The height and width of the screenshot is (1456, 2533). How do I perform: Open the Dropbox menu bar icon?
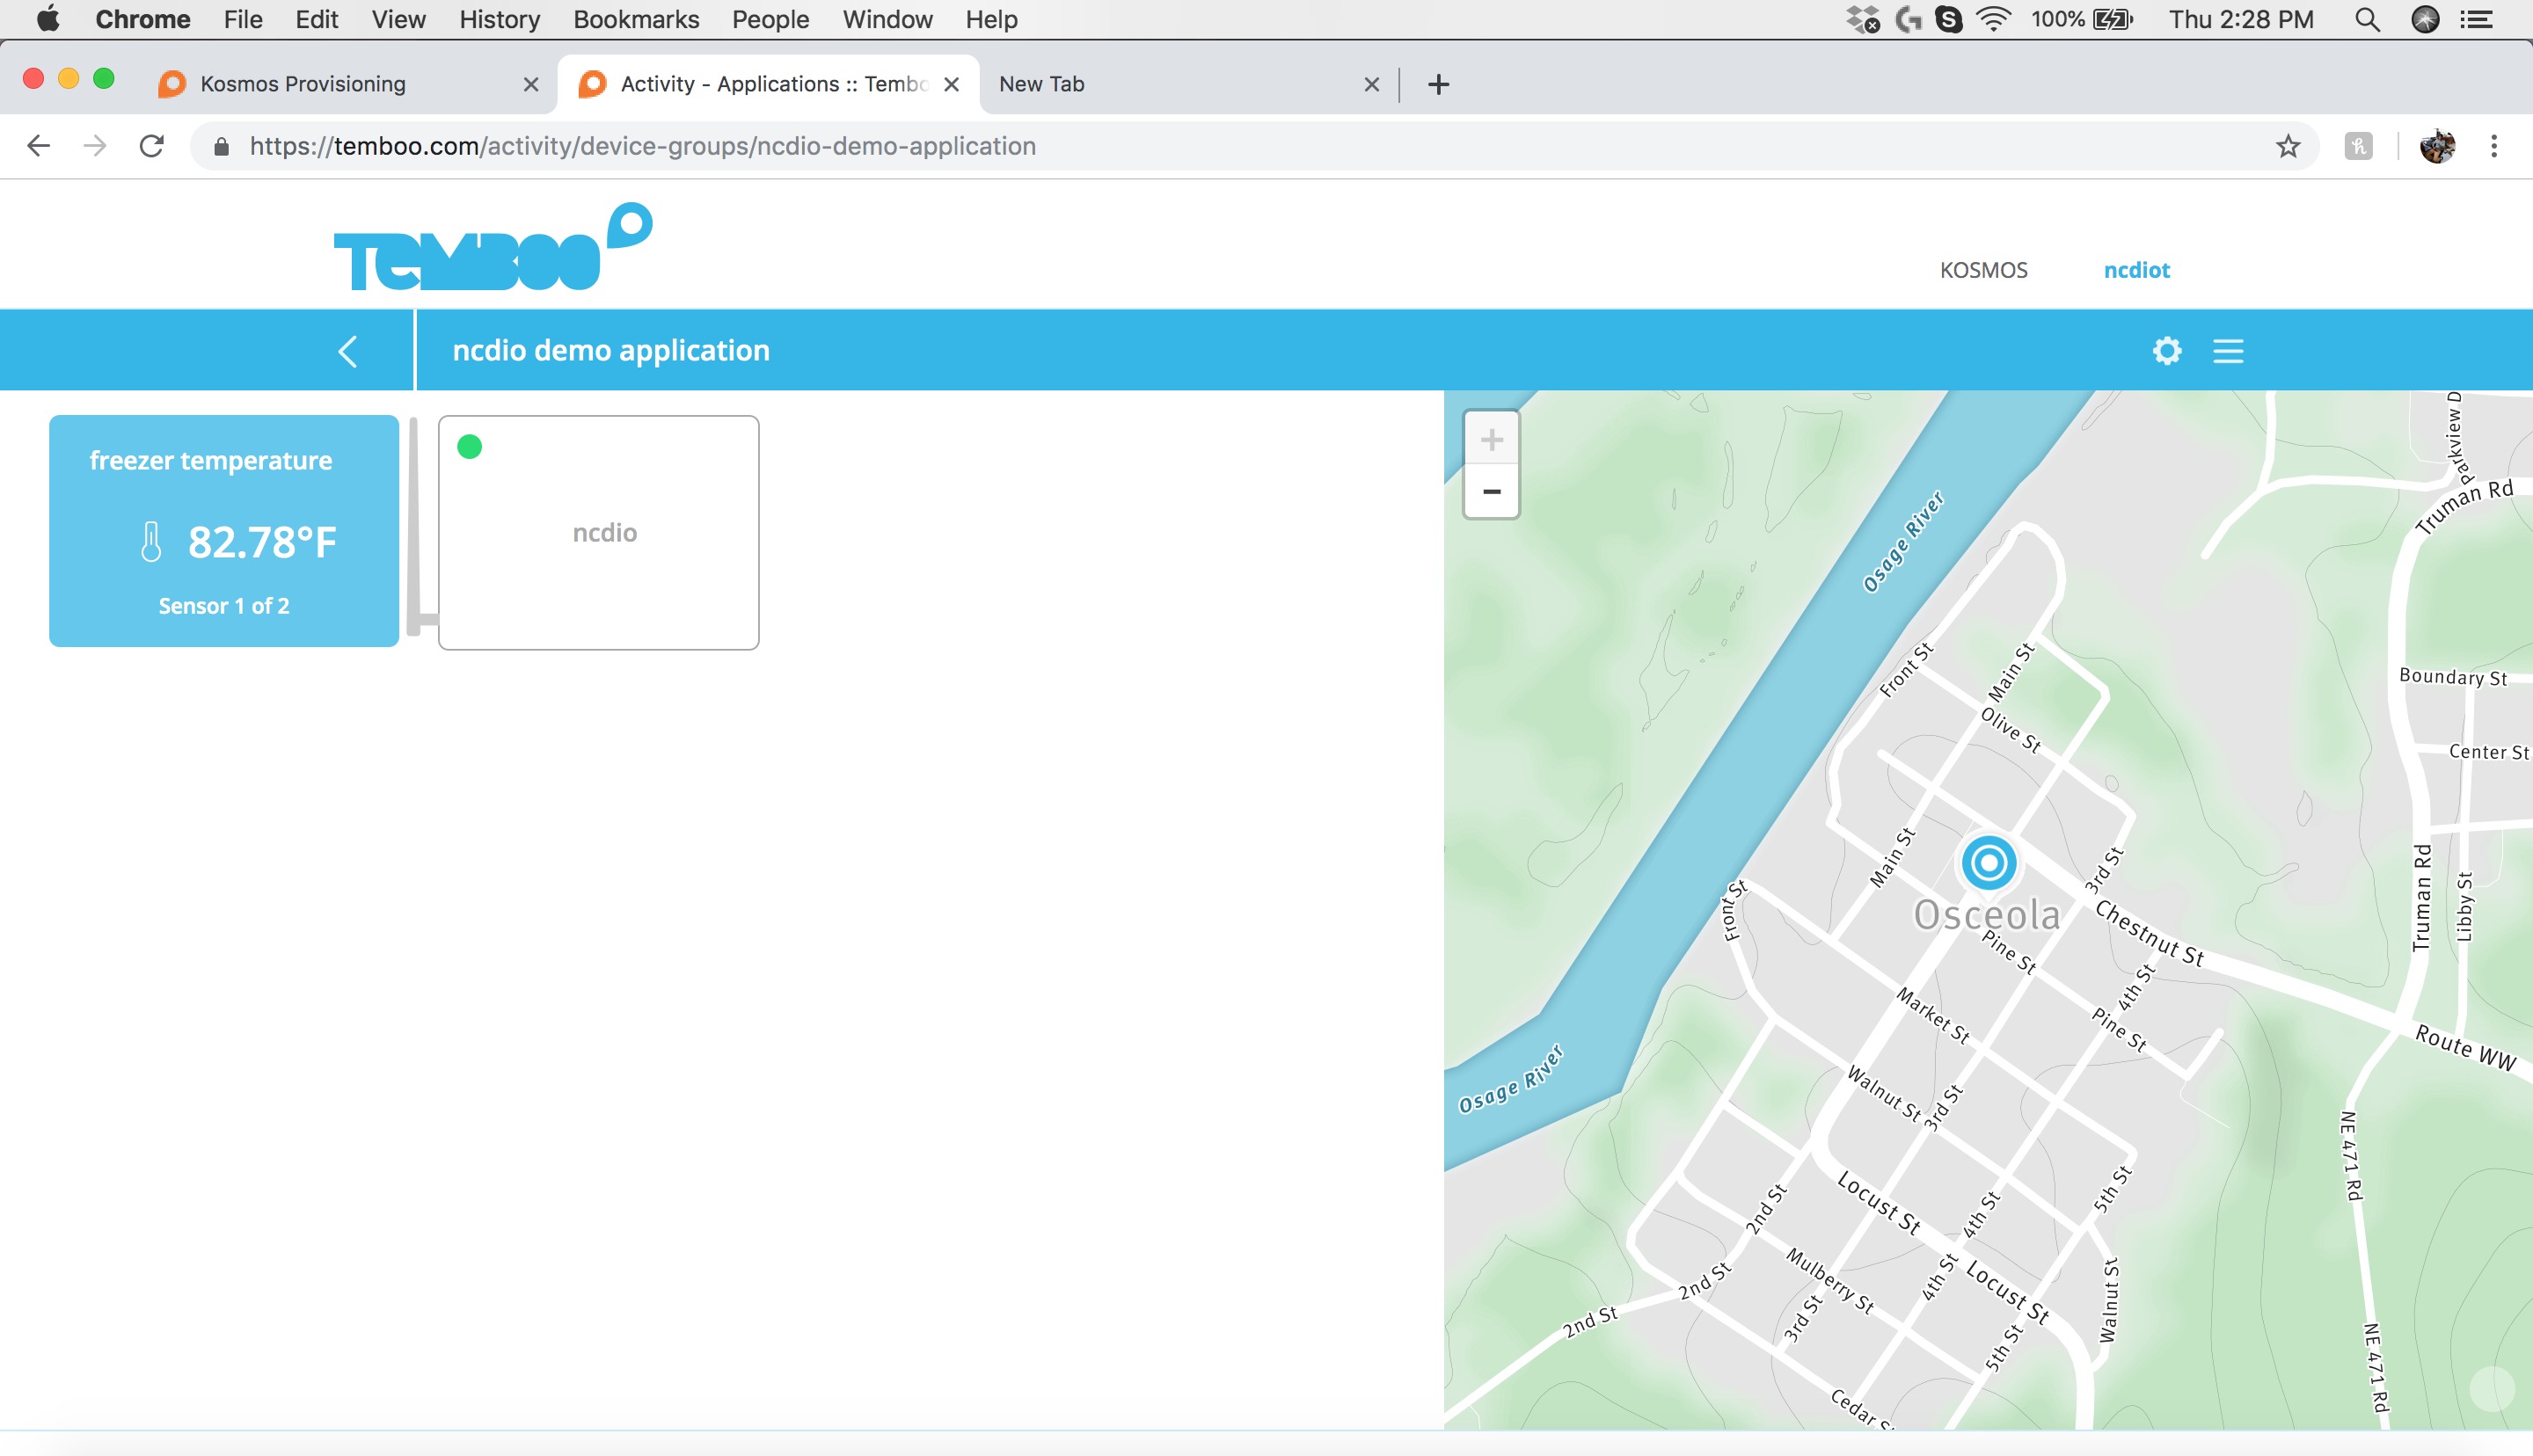point(1863,19)
